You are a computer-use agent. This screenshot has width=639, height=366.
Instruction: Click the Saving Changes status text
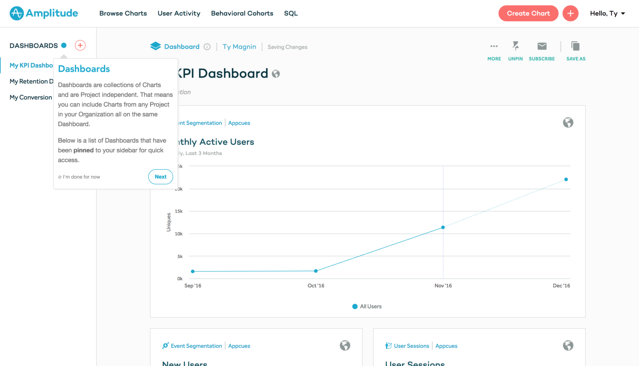point(287,47)
